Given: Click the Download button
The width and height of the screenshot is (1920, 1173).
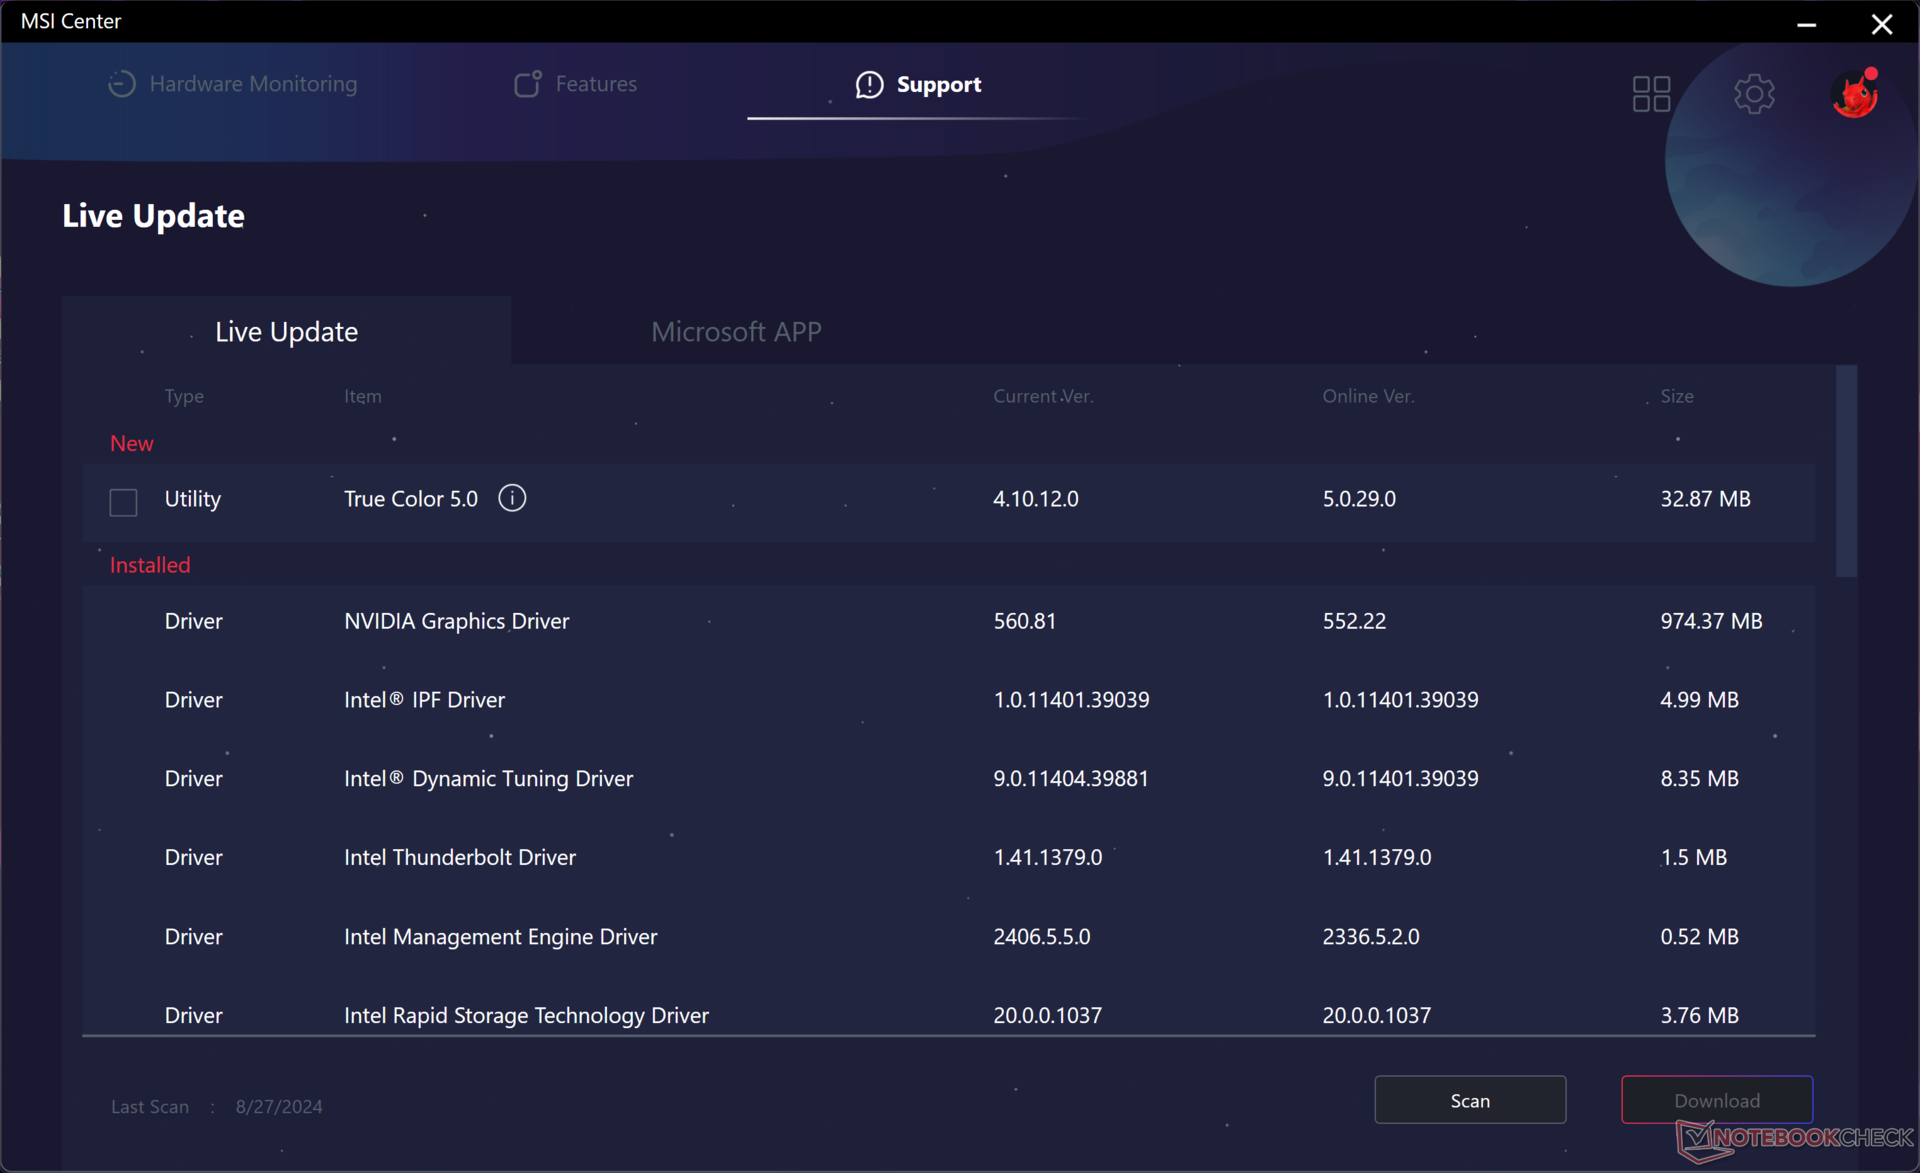Looking at the screenshot, I should [1717, 1100].
